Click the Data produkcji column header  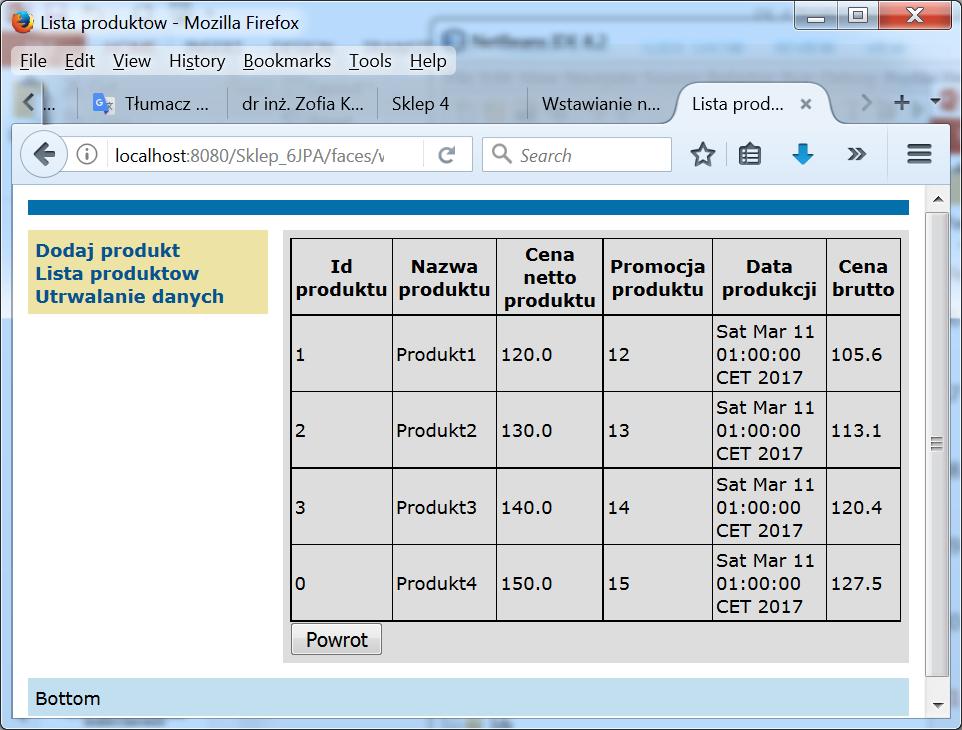click(769, 277)
